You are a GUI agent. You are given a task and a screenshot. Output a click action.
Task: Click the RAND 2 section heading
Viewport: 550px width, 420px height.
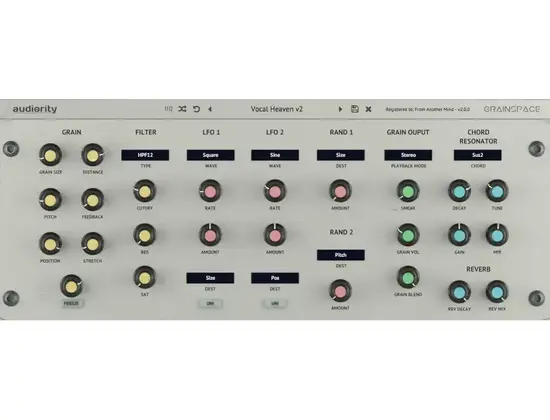point(341,232)
